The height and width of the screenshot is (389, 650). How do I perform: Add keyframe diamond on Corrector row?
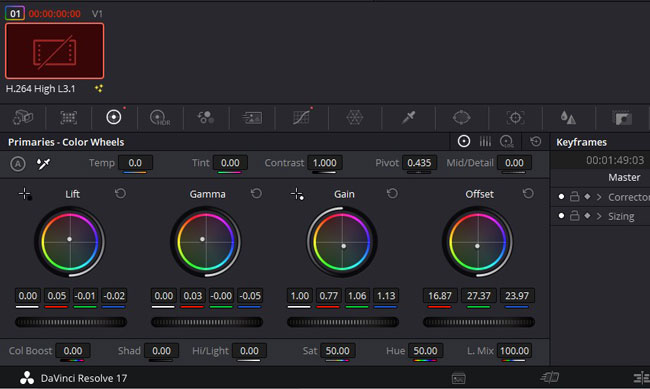pyautogui.click(x=587, y=197)
